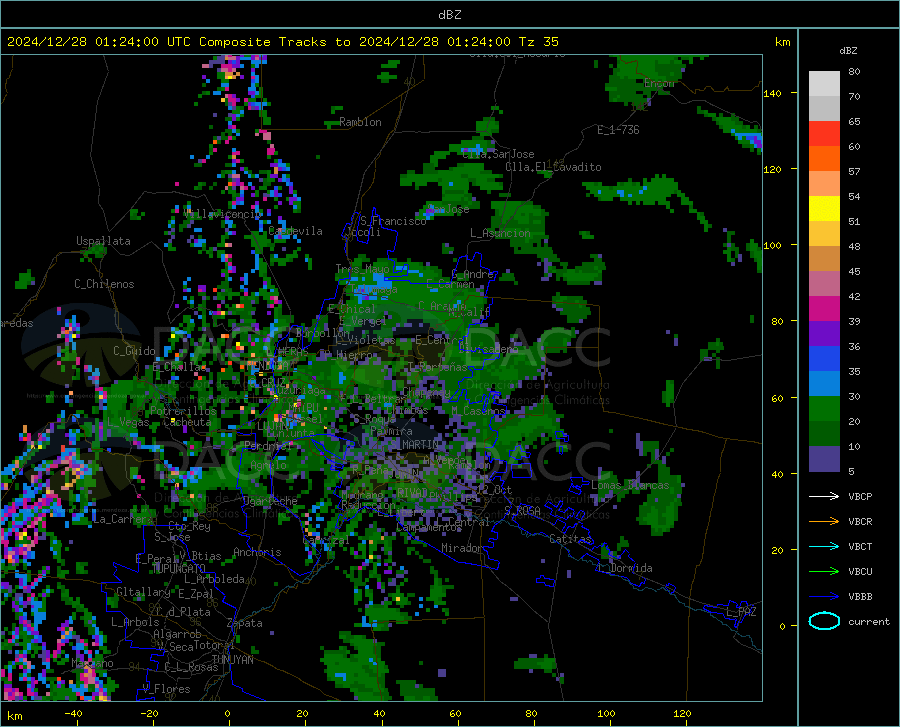Click the 'dBZ' heading above the color scale
900x727 pixels.
[x=848, y=50]
